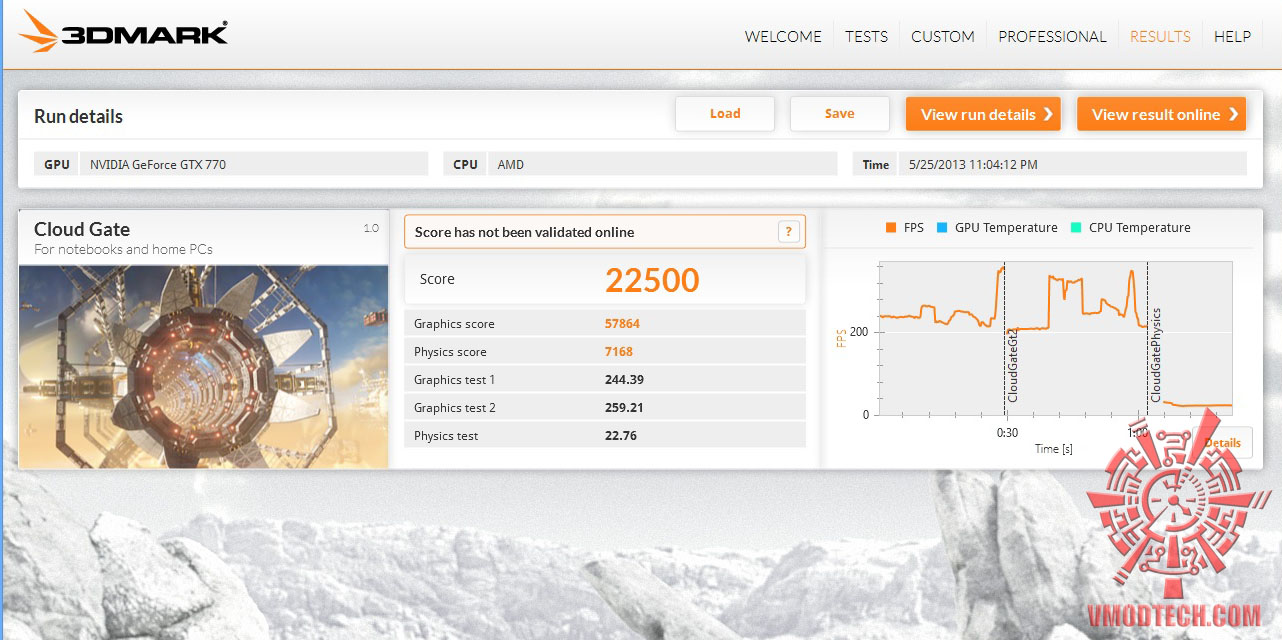
Task: Click View result online button
Action: [x=1161, y=114]
